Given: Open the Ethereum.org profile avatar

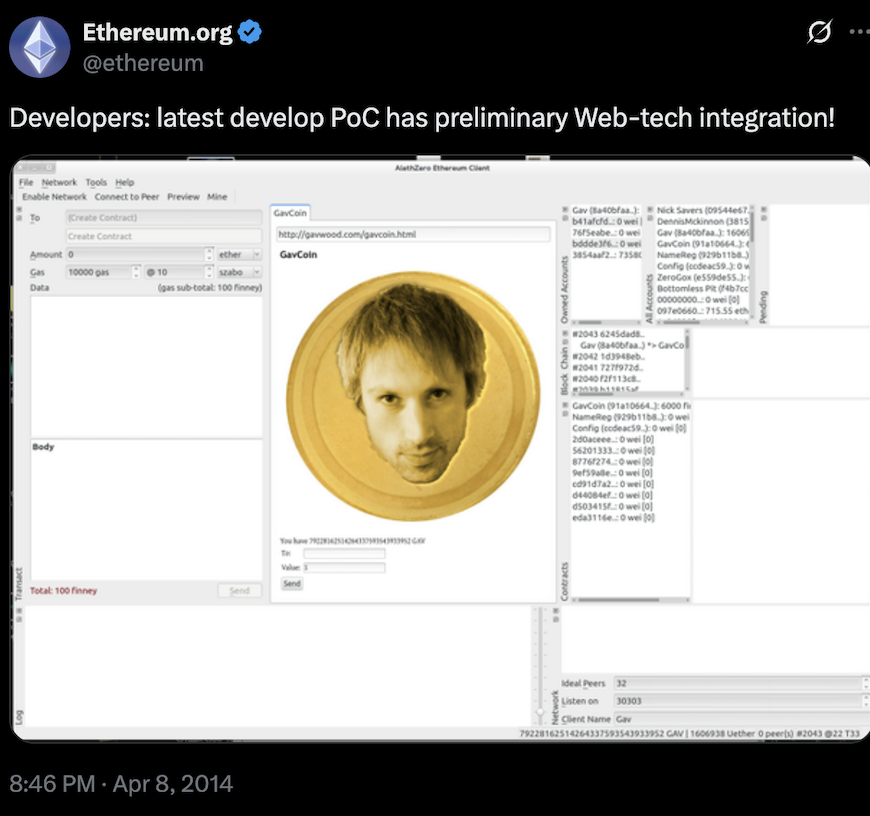Looking at the screenshot, I should tap(39, 45).
